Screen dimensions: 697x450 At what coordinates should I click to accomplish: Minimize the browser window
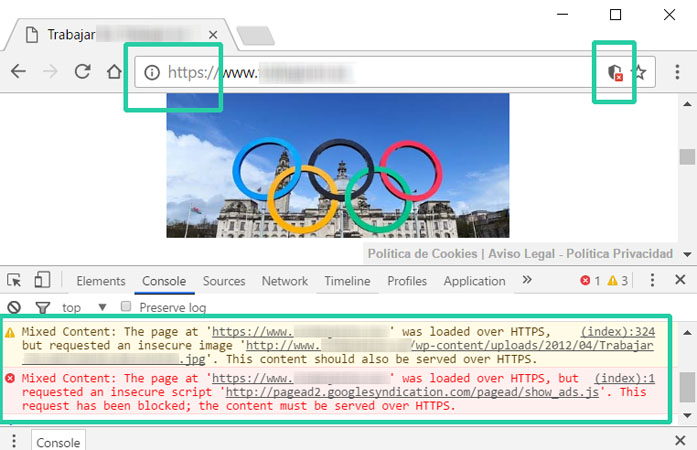[x=562, y=14]
